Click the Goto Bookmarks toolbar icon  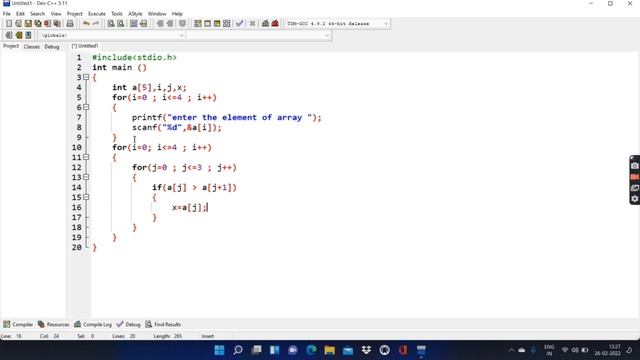[x=28, y=35]
